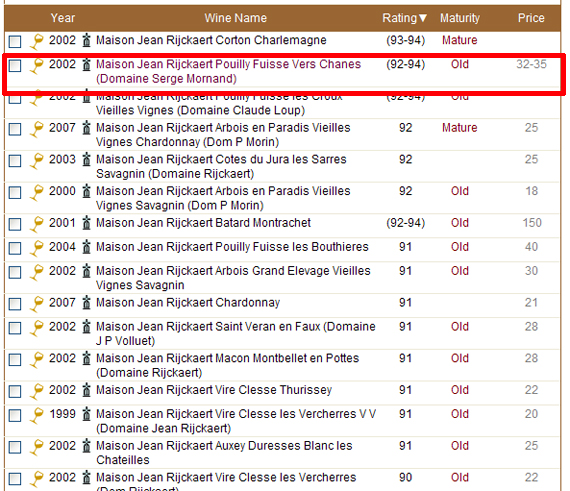Toggle Rating column sort arrow
Screen dimensions: 570x491
point(423,18)
